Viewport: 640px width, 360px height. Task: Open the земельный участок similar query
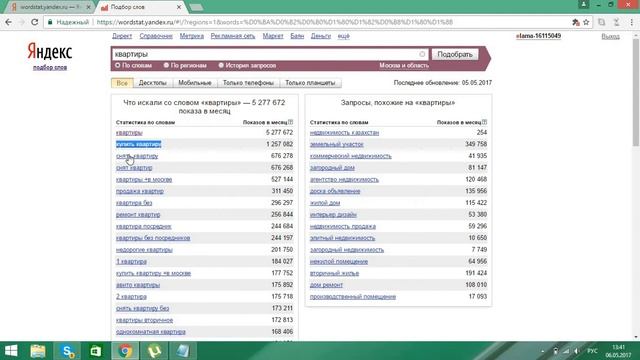tap(337, 144)
